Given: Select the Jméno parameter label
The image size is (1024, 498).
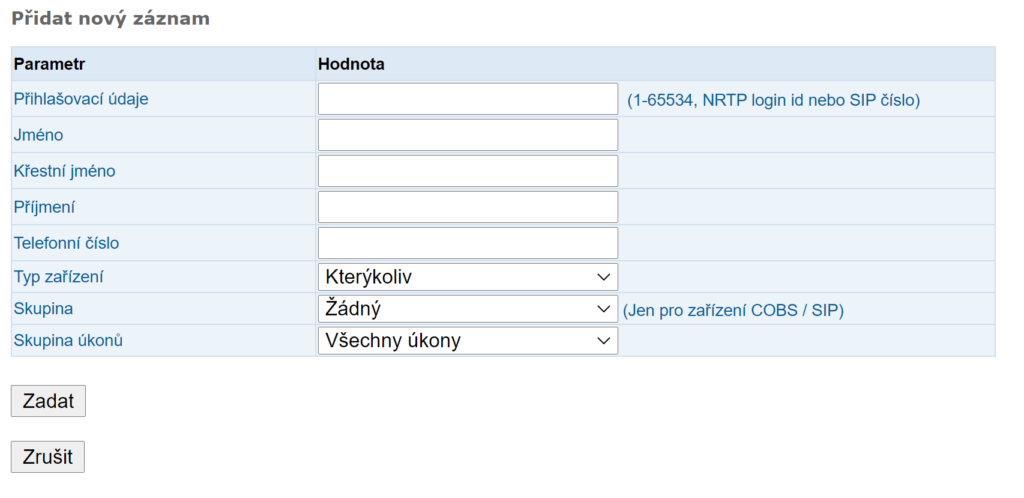Looking at the screenshot, I should point(39,135).
